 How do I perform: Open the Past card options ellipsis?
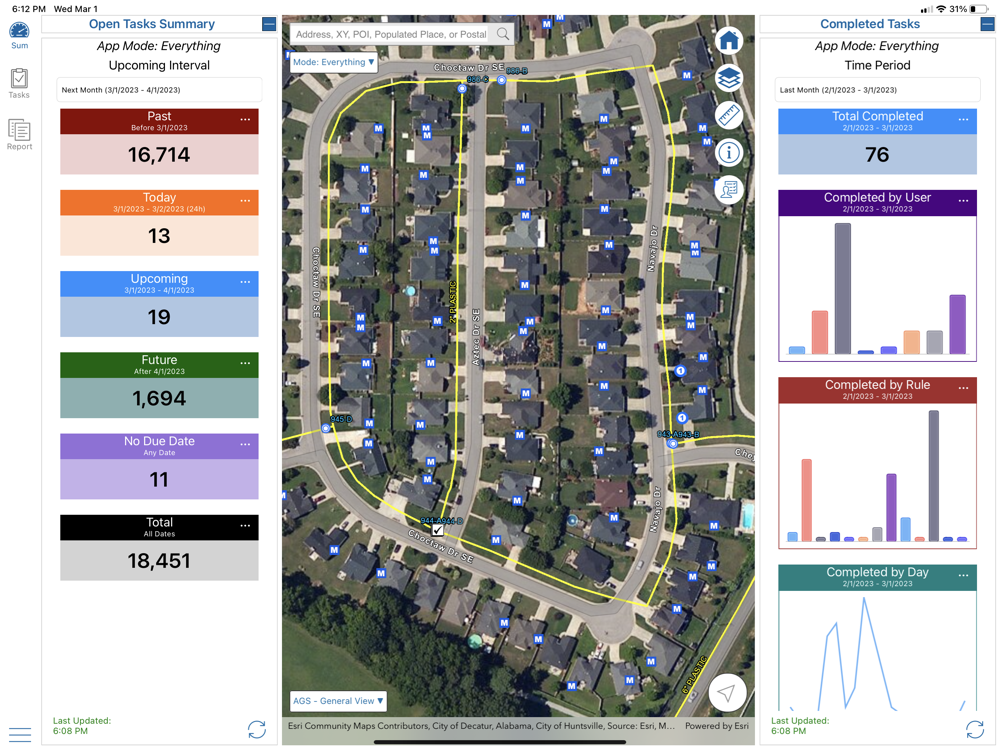pyautogui.click(x=245, y=119)
